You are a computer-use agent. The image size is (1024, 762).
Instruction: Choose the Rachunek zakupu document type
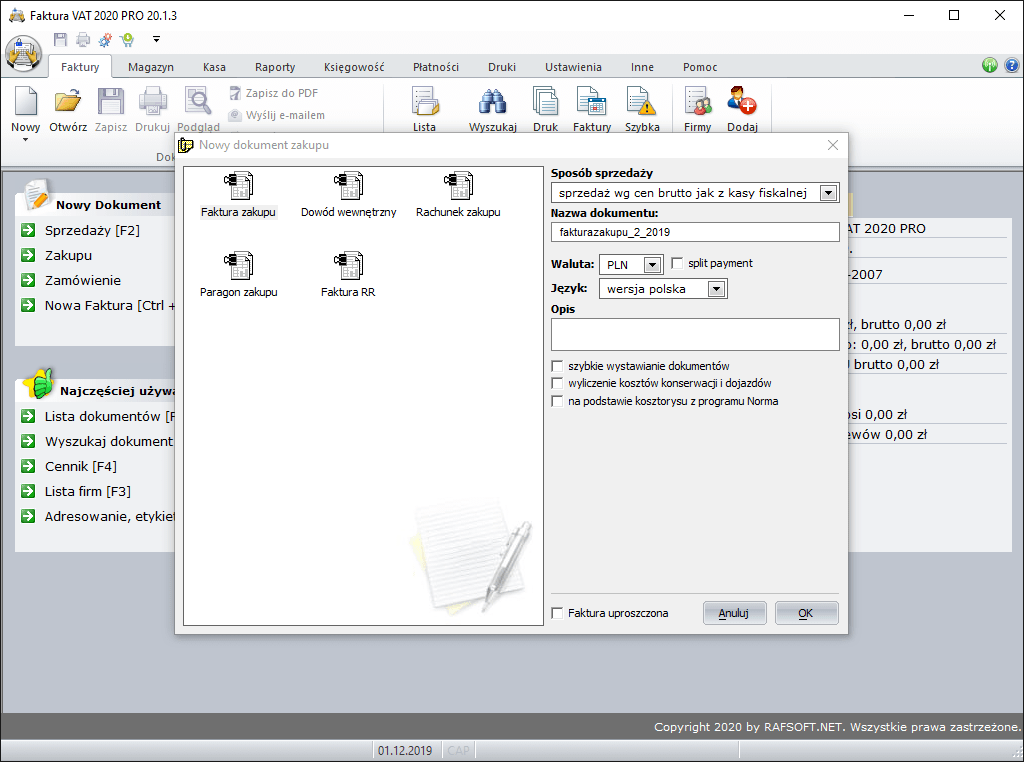458,187
